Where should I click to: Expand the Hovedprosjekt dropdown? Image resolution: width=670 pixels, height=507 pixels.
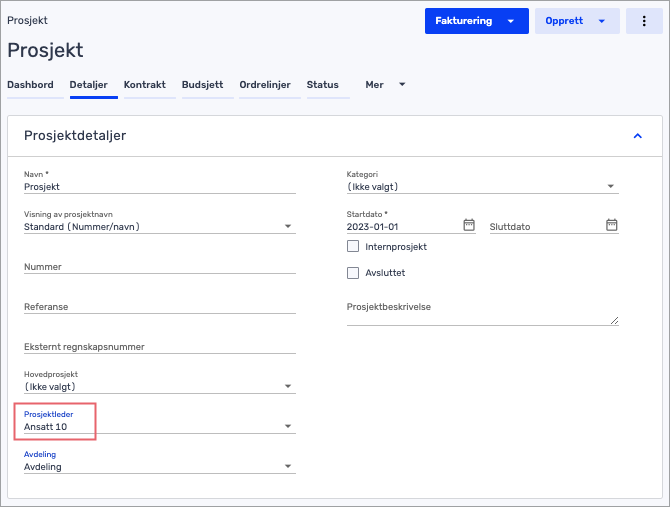tap(160, 387)
